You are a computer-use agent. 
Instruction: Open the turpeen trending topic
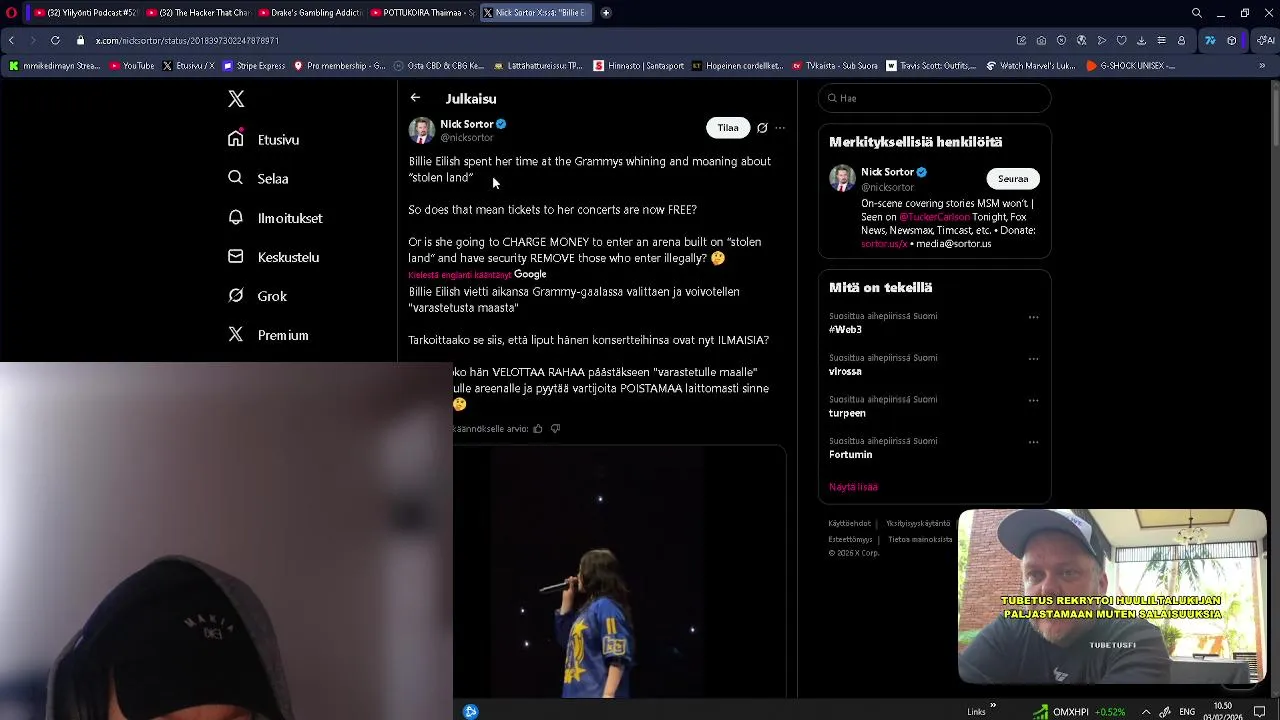click(x=847, y=413)
